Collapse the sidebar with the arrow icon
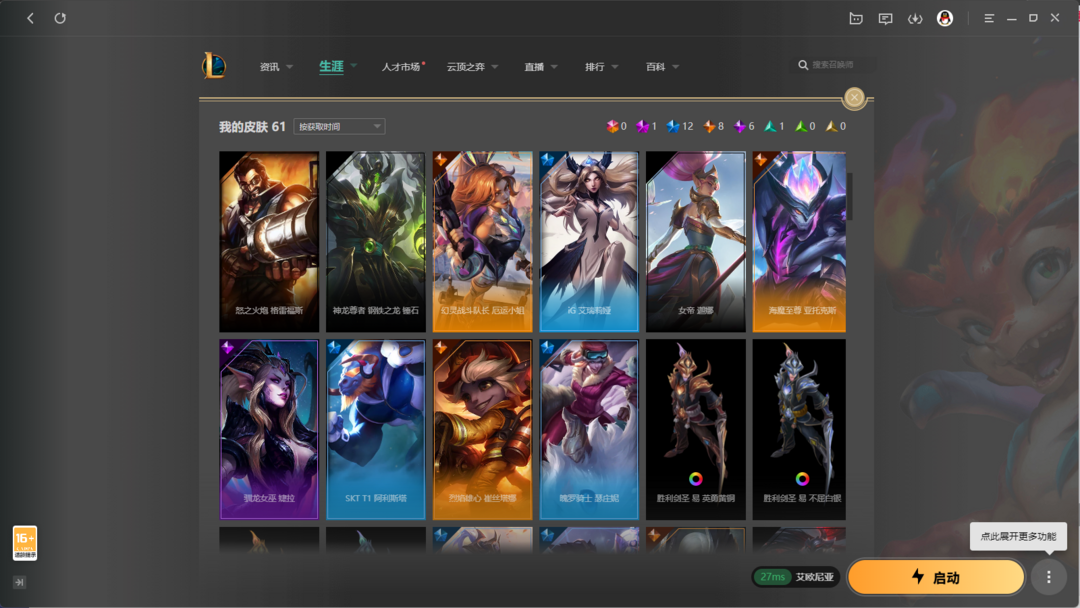The image size is (1080, 608). (19, 583)
